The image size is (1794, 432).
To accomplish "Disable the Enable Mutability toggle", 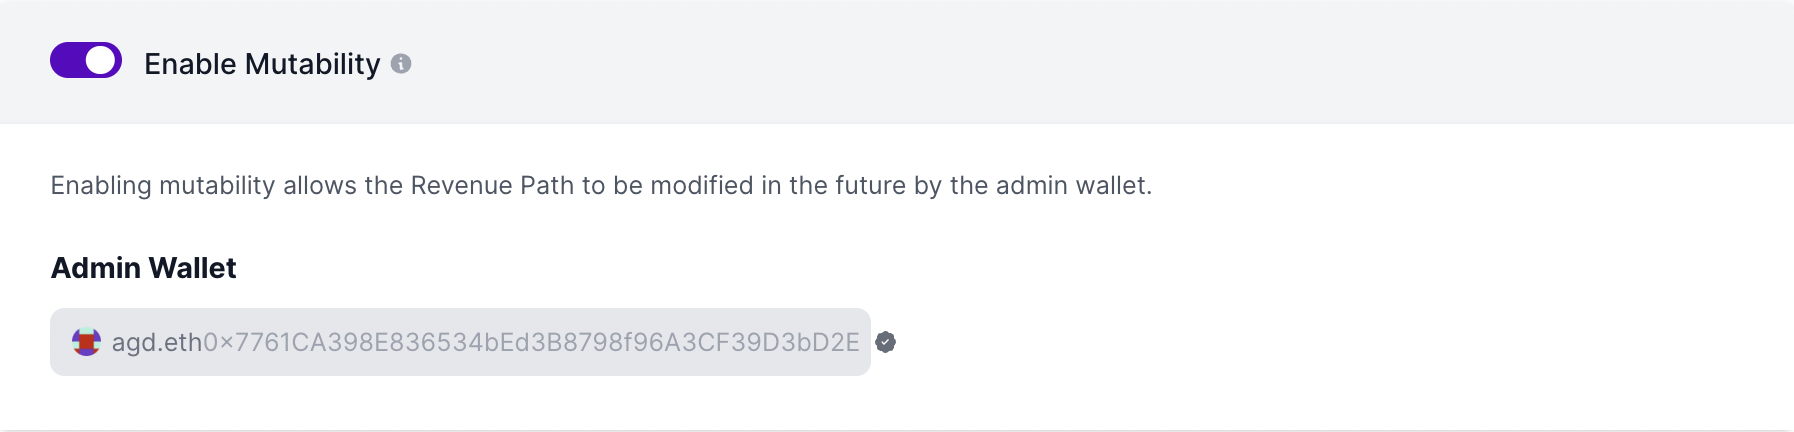I will pos(86,60).
